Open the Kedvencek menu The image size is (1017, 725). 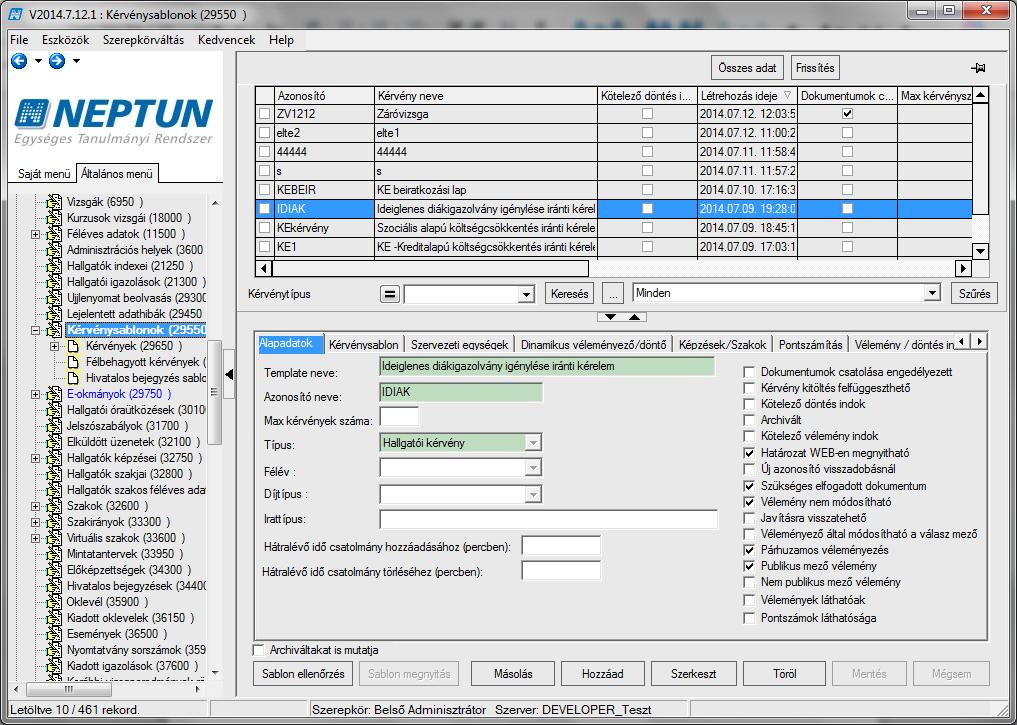tap(226, 40)
